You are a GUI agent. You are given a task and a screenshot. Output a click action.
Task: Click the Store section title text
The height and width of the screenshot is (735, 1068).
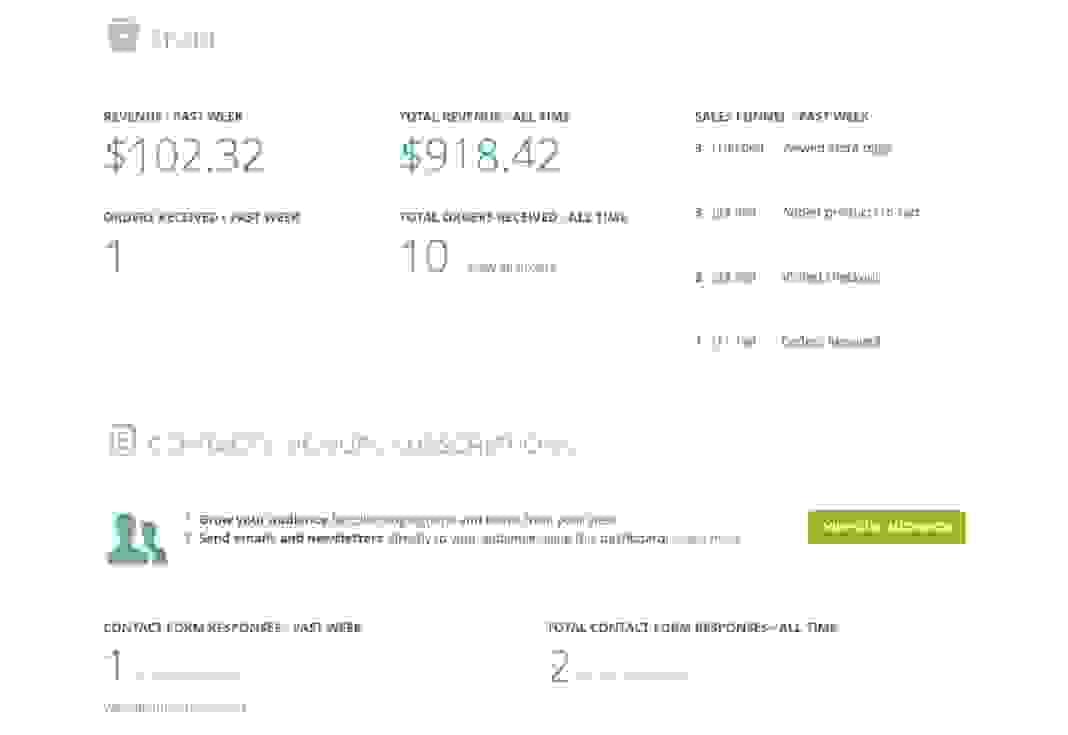point(183,39)
